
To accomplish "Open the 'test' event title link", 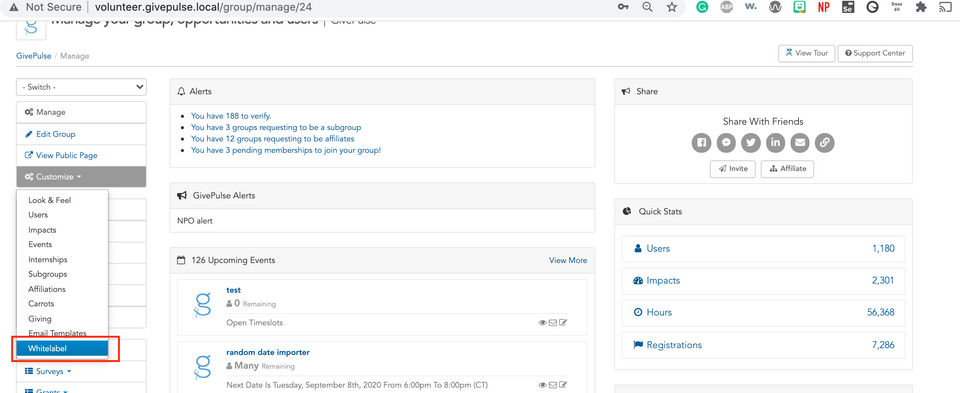I will point(233,290).
